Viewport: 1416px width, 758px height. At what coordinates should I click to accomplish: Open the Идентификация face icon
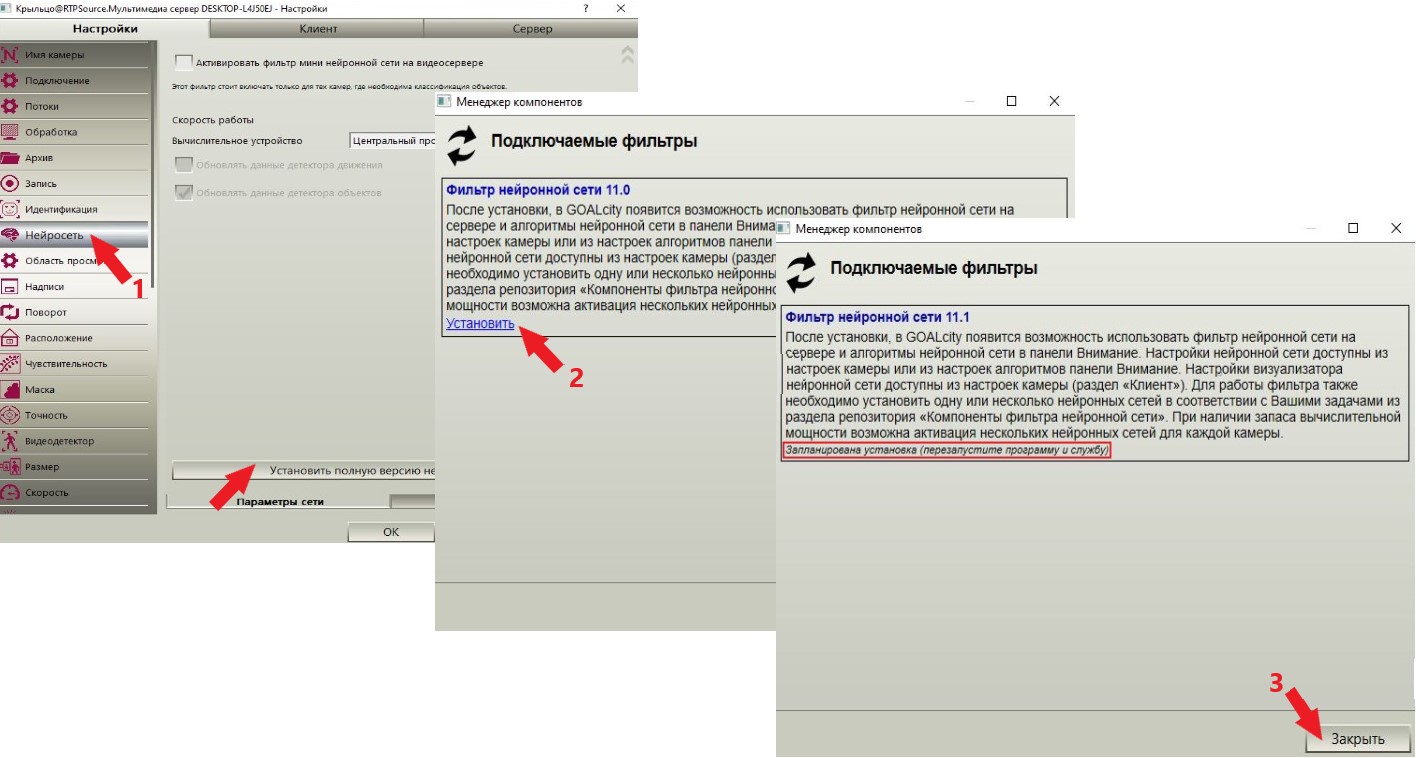(x=10, y=209)
